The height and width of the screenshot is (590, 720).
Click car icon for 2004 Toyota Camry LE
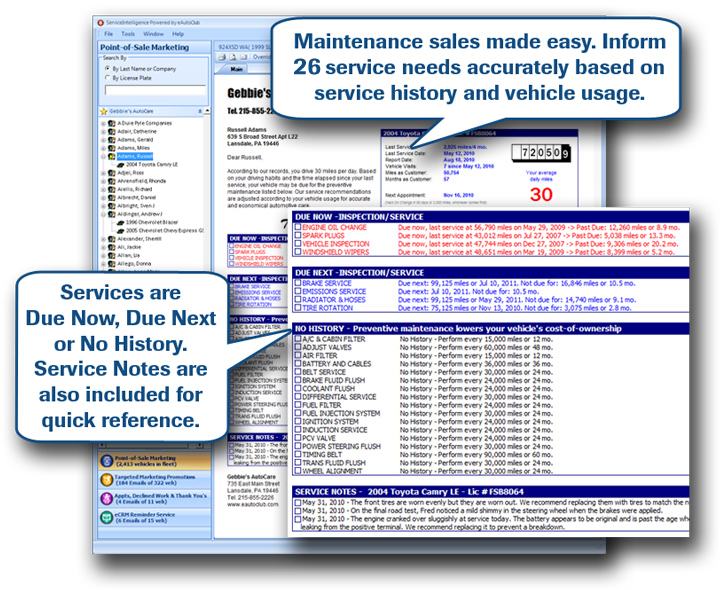pyautogui.click(x=120, y=164)
